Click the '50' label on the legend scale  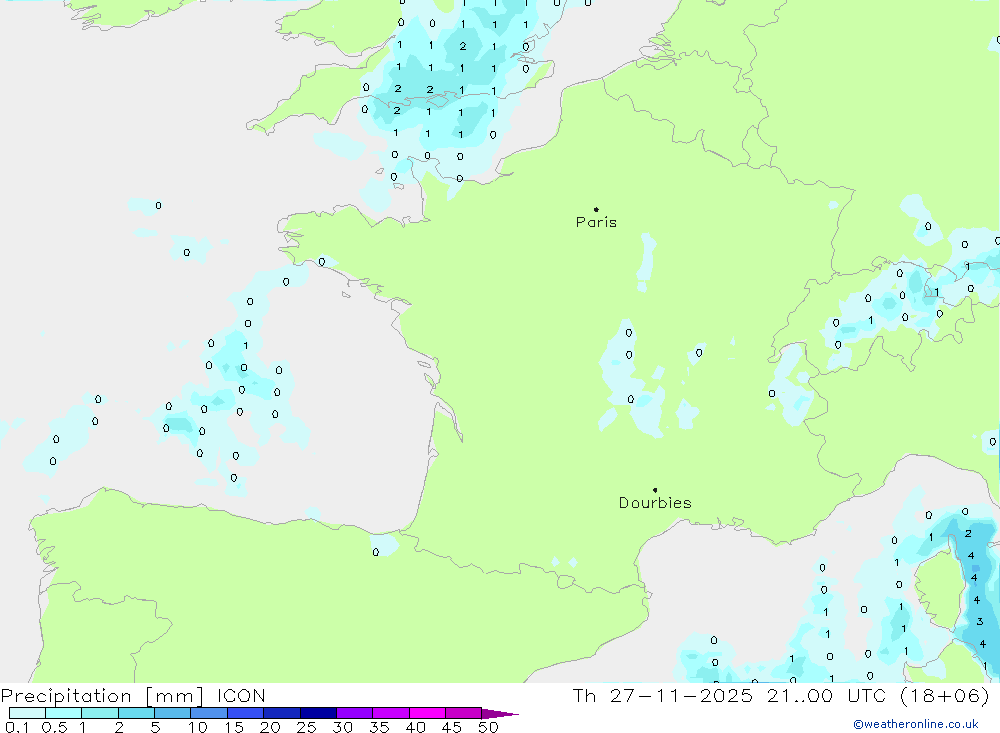coord(489,727)
